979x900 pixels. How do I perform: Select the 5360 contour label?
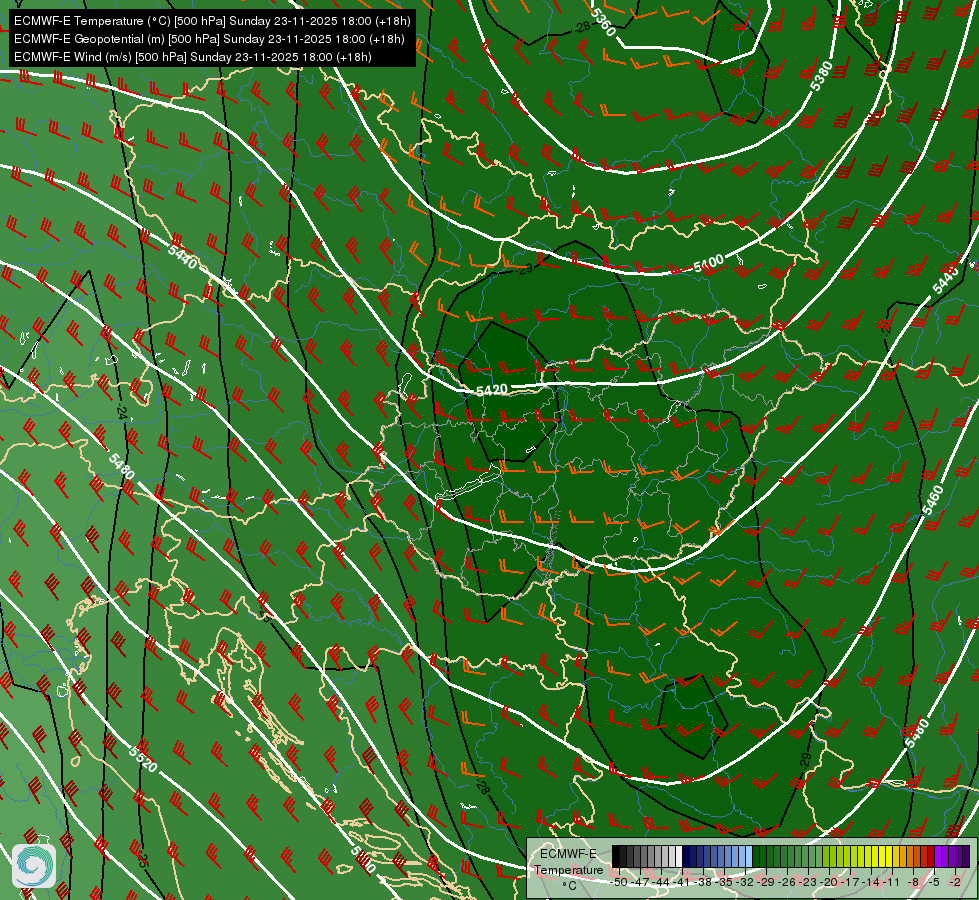point(603,21)
